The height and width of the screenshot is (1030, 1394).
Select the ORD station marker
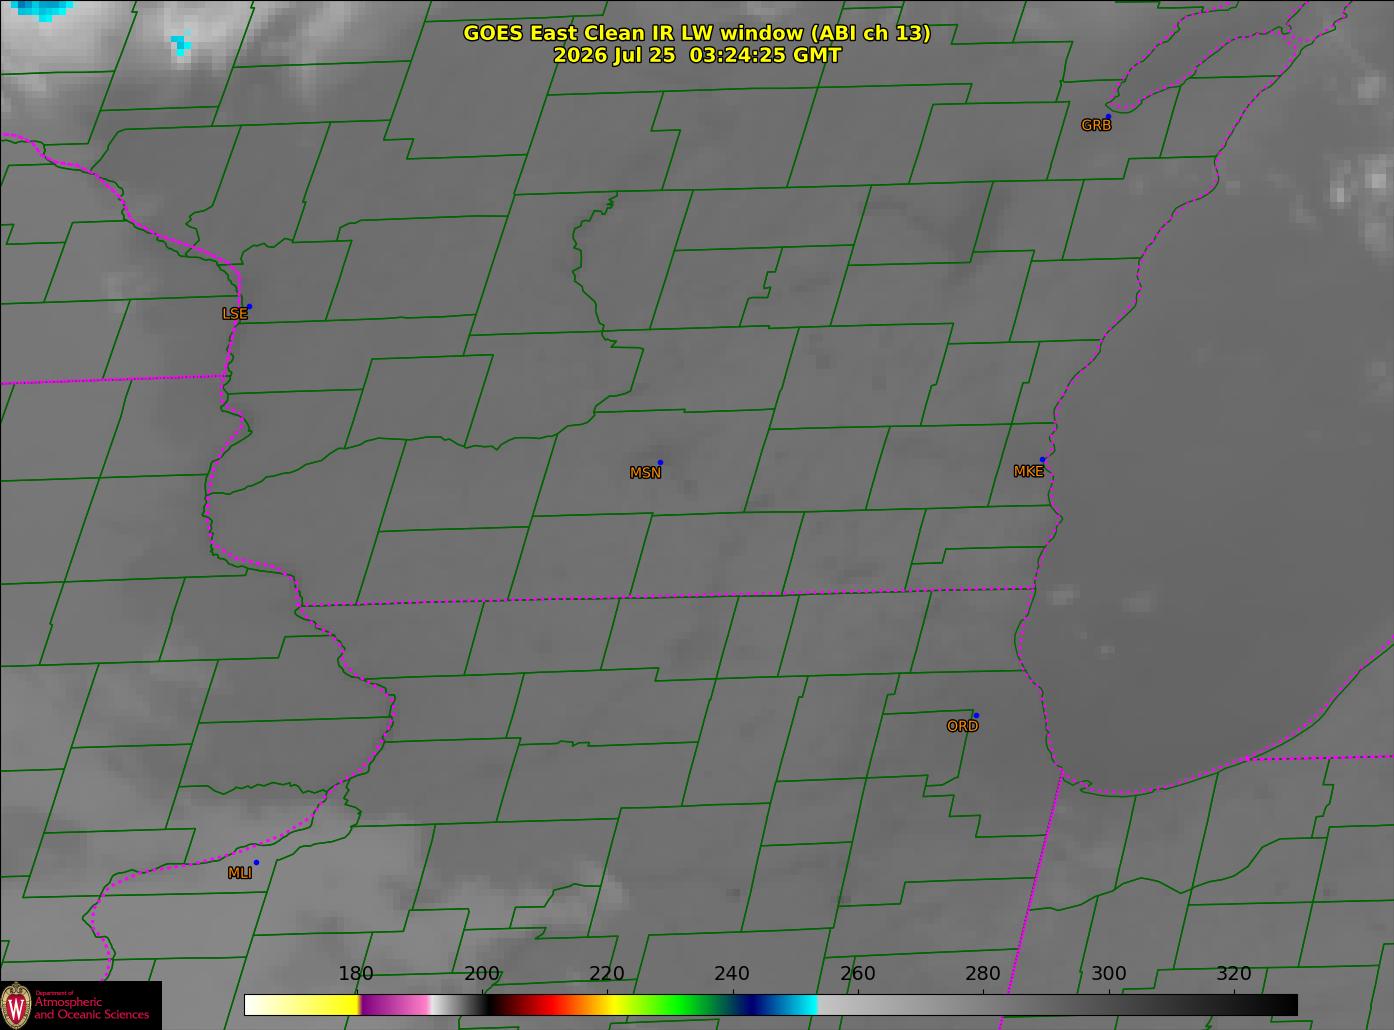(x=976, y=715)
